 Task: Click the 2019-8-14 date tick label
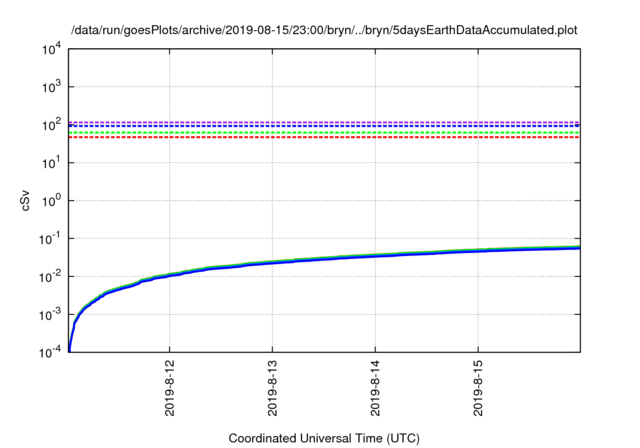click(x=375, y=388)
